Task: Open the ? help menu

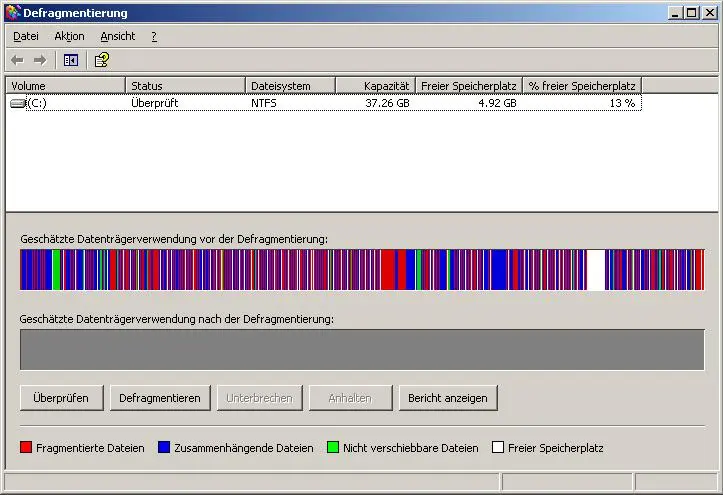Action: tap(154, 36)
